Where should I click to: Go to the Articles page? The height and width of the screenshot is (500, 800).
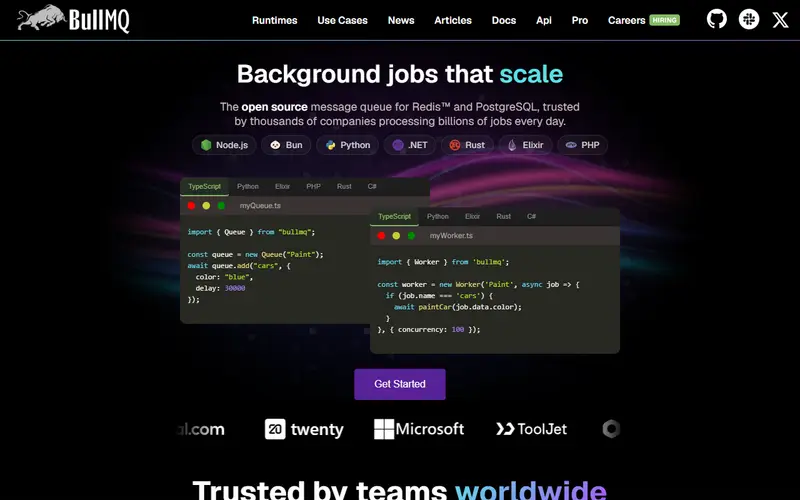tap(453, 20)
